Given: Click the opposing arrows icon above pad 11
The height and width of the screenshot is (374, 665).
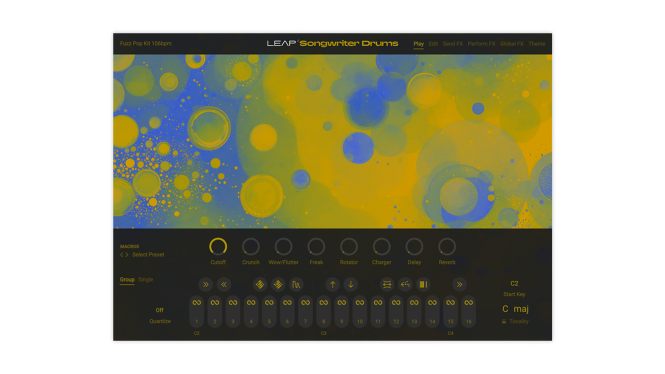Looking at the screenshot, I should 387,285.
